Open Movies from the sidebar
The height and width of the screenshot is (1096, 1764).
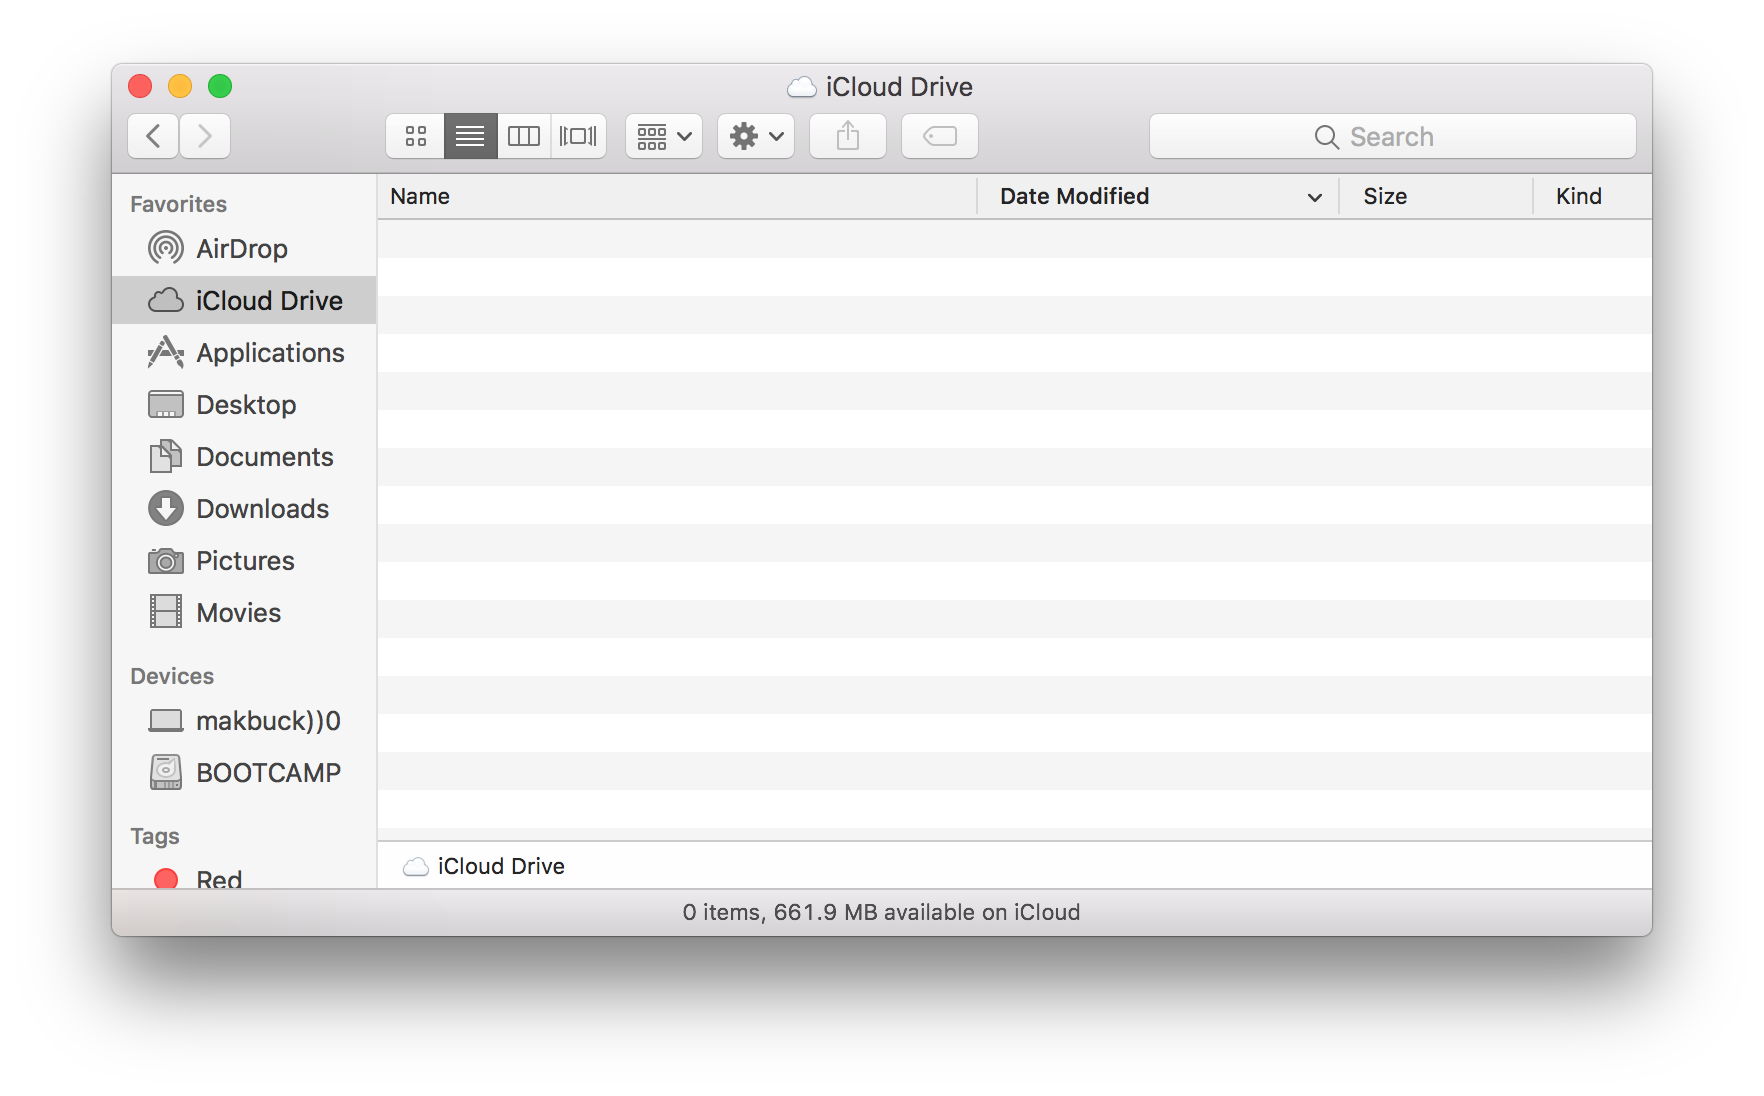tap(244, 613)
